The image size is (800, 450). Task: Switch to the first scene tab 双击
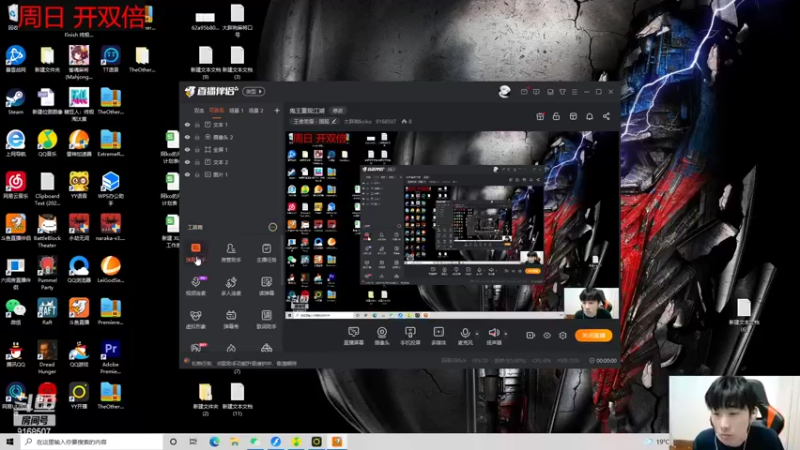pyautogui.click(x=199, y=110)
